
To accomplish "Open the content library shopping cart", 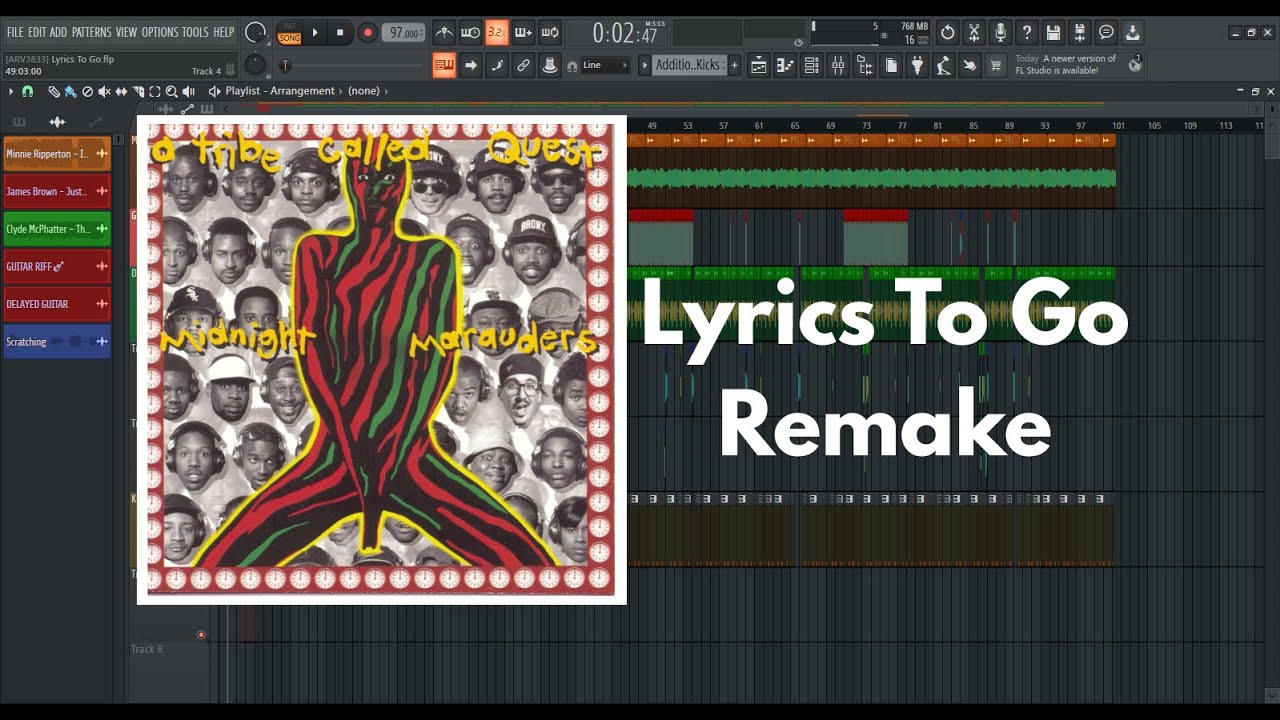I will pyautogui.click(x=996, y=66).
